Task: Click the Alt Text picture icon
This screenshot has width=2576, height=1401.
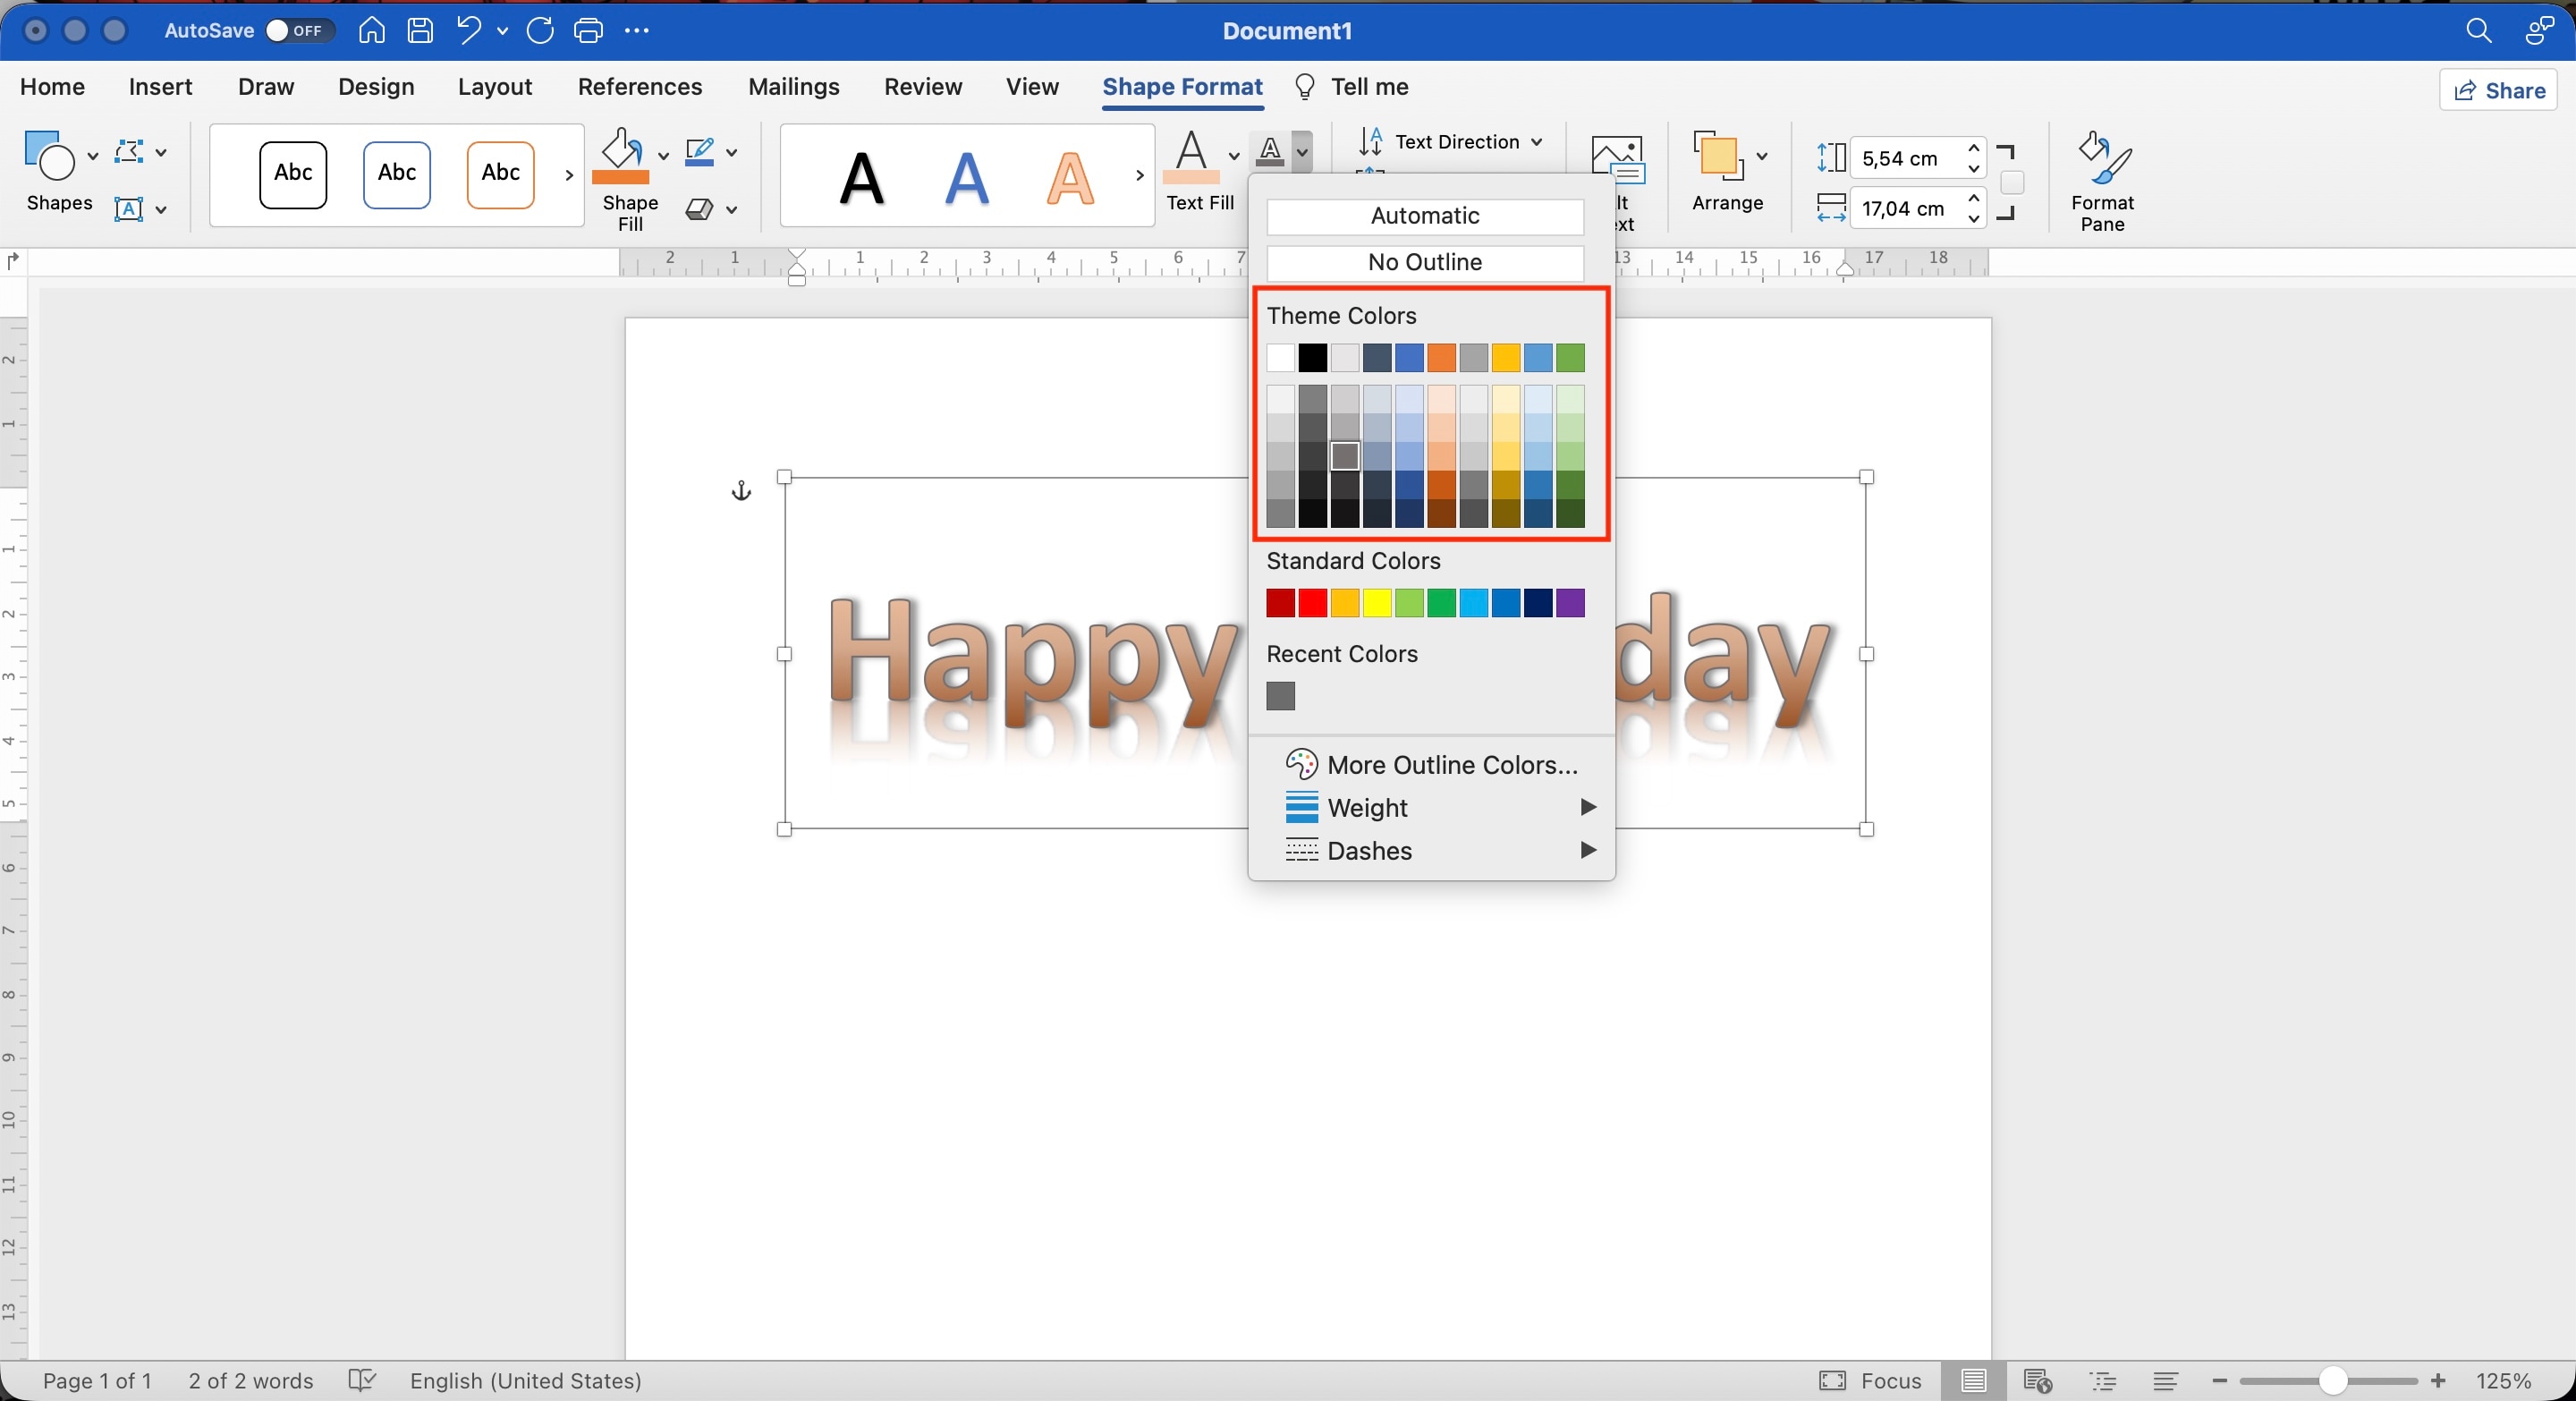Action: [1617, 160]
